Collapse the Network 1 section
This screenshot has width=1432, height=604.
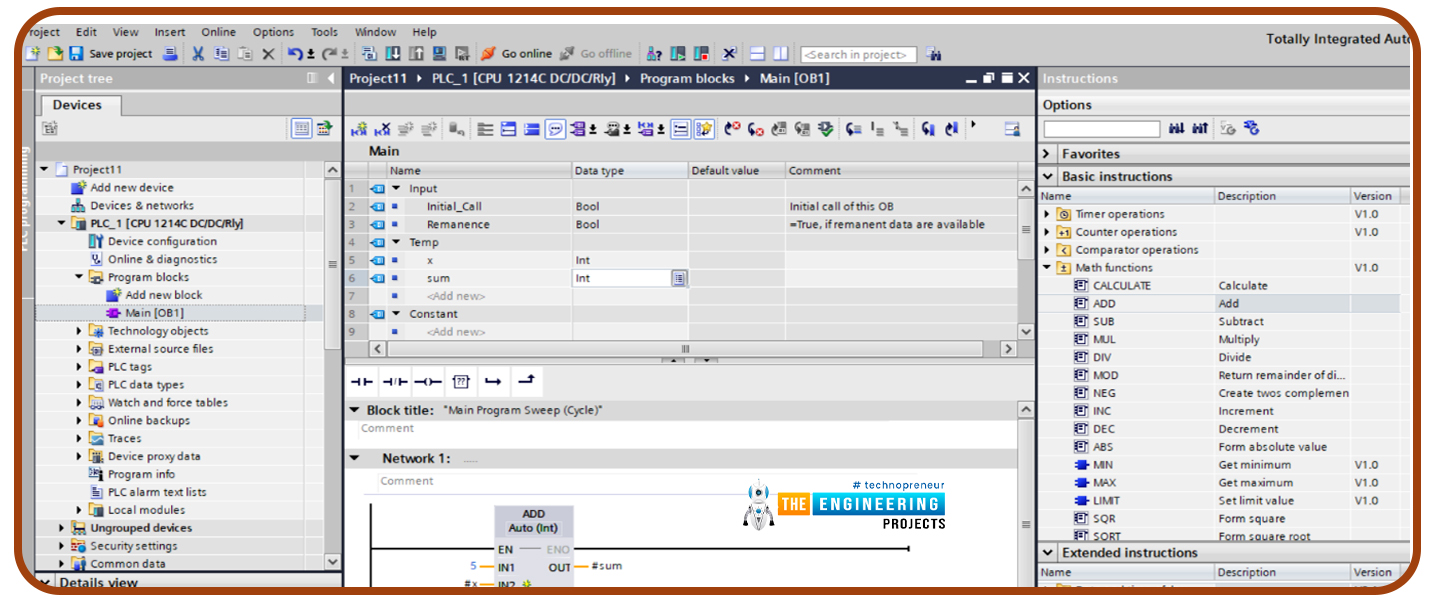(x=354, y=458)
